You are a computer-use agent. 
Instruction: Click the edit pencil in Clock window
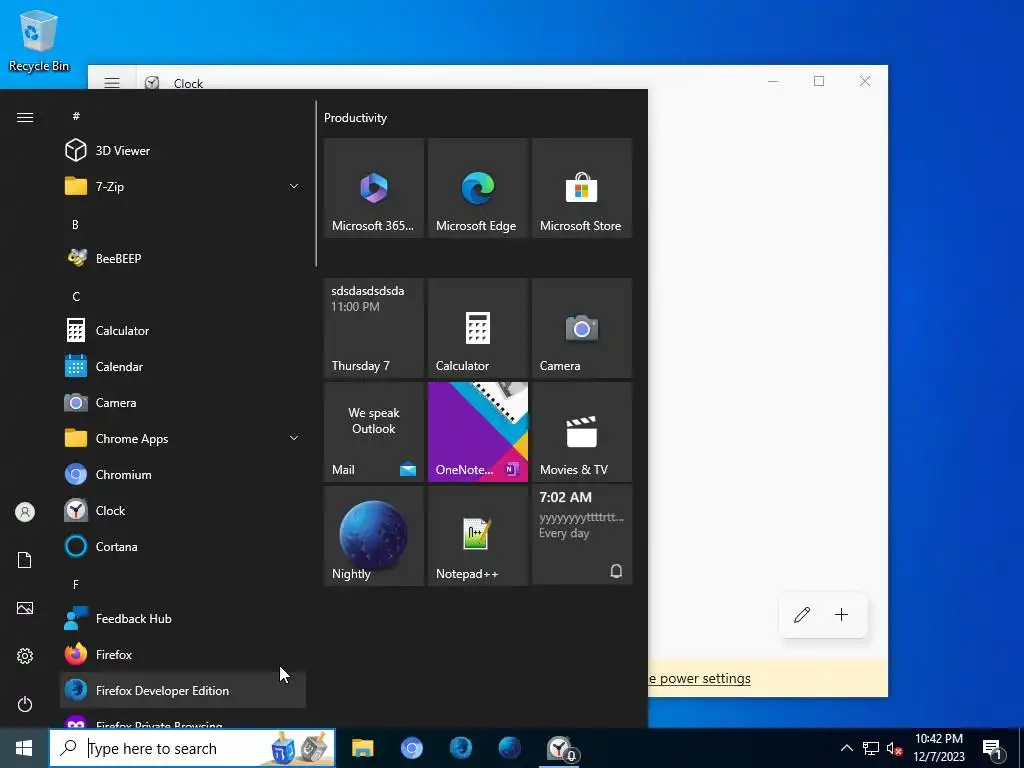click(802, 615)
